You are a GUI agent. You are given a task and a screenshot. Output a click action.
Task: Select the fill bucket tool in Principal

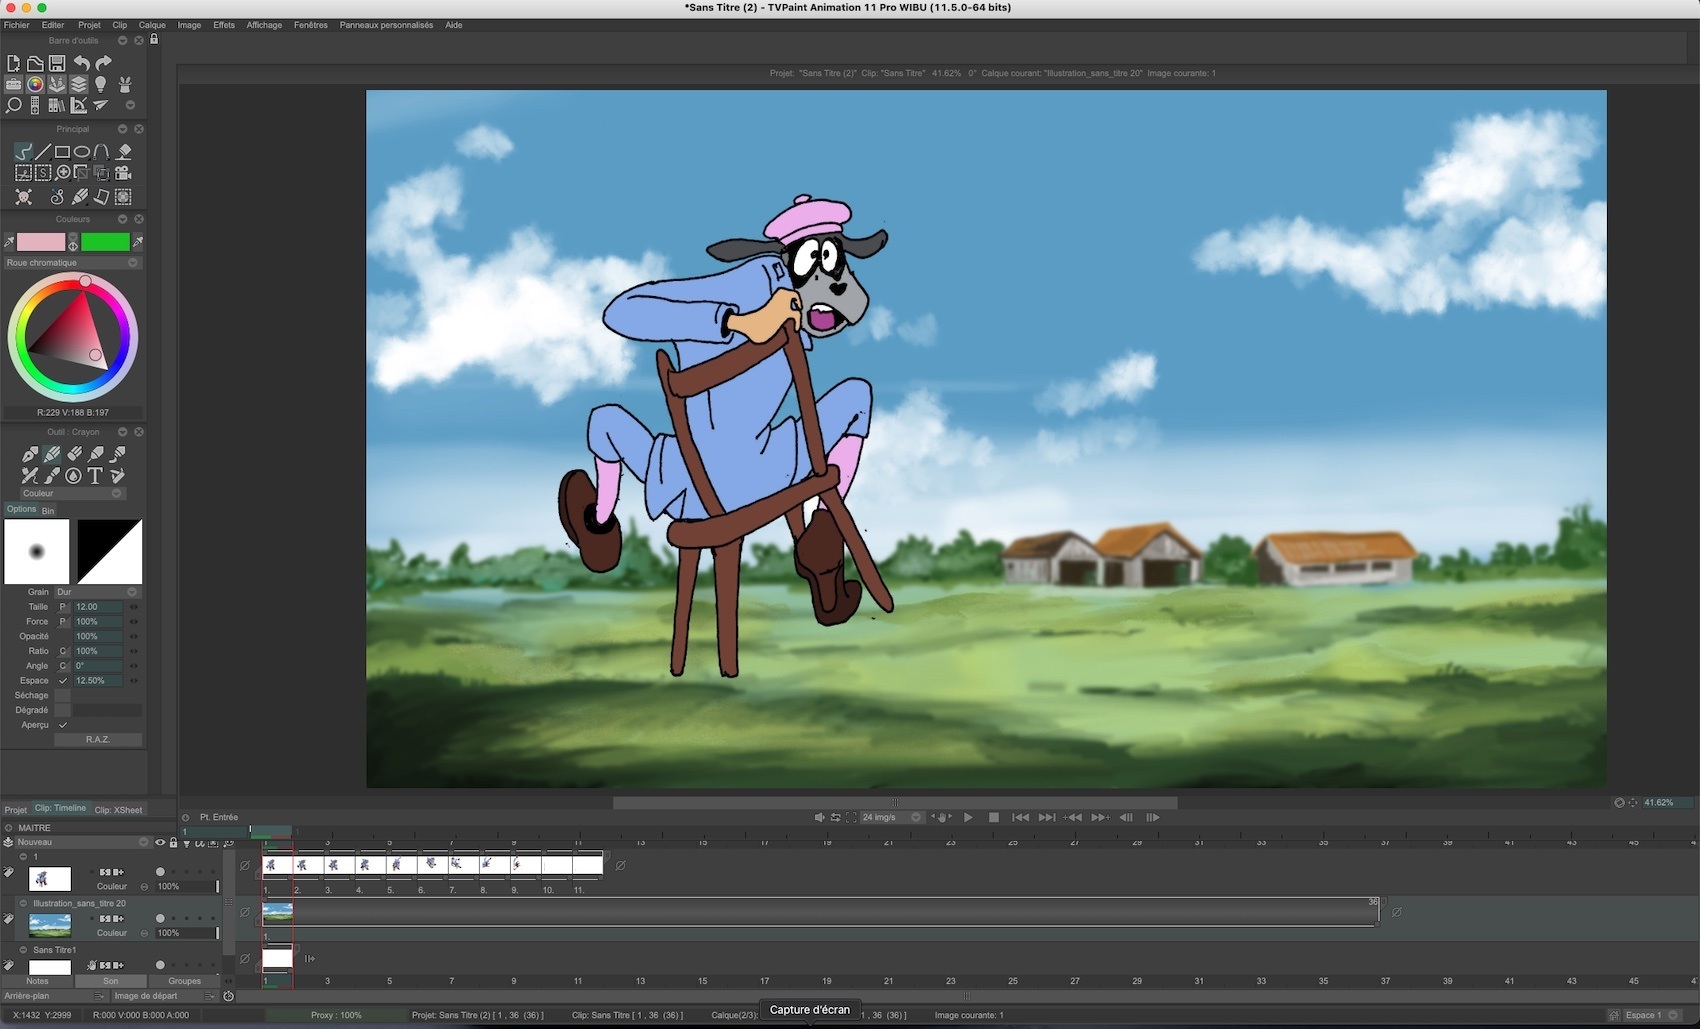[124, 152]
